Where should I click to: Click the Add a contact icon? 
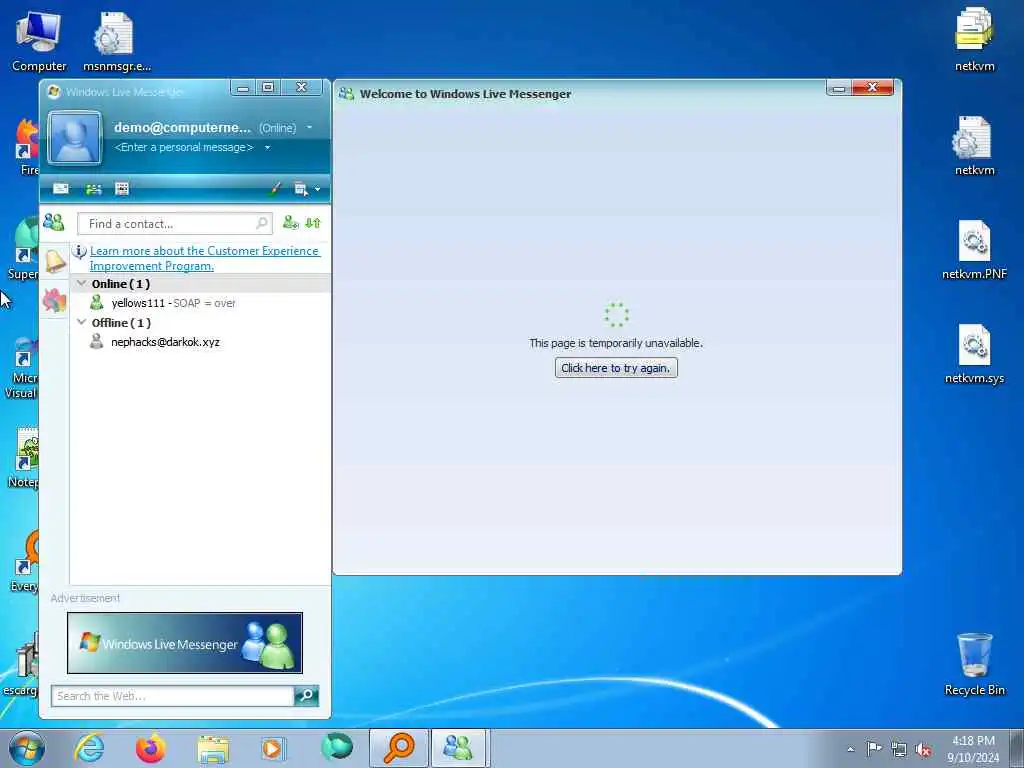290,223
